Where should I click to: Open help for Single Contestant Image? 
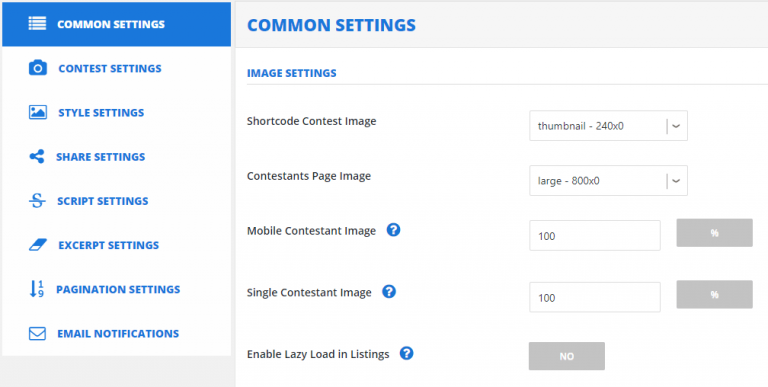[x=389, y=292]
